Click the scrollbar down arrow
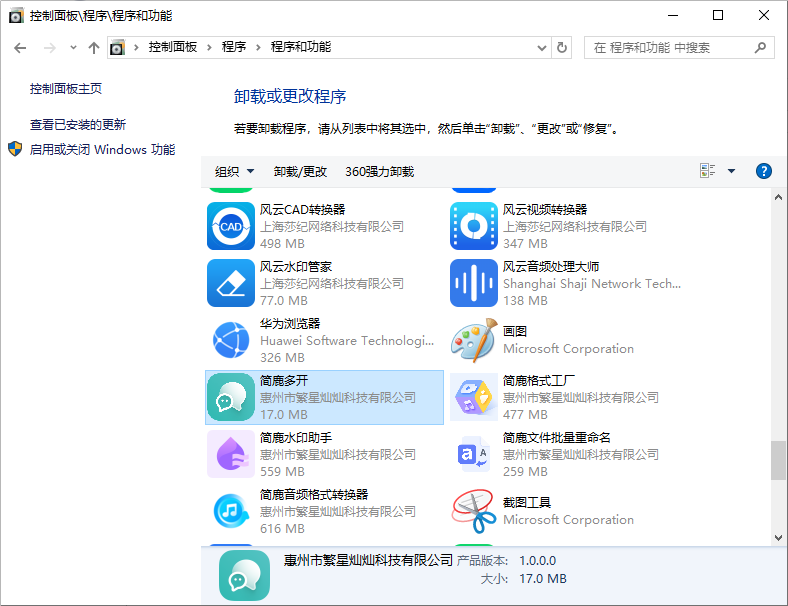This screenshot has width=788, height=606. point(778,538)
